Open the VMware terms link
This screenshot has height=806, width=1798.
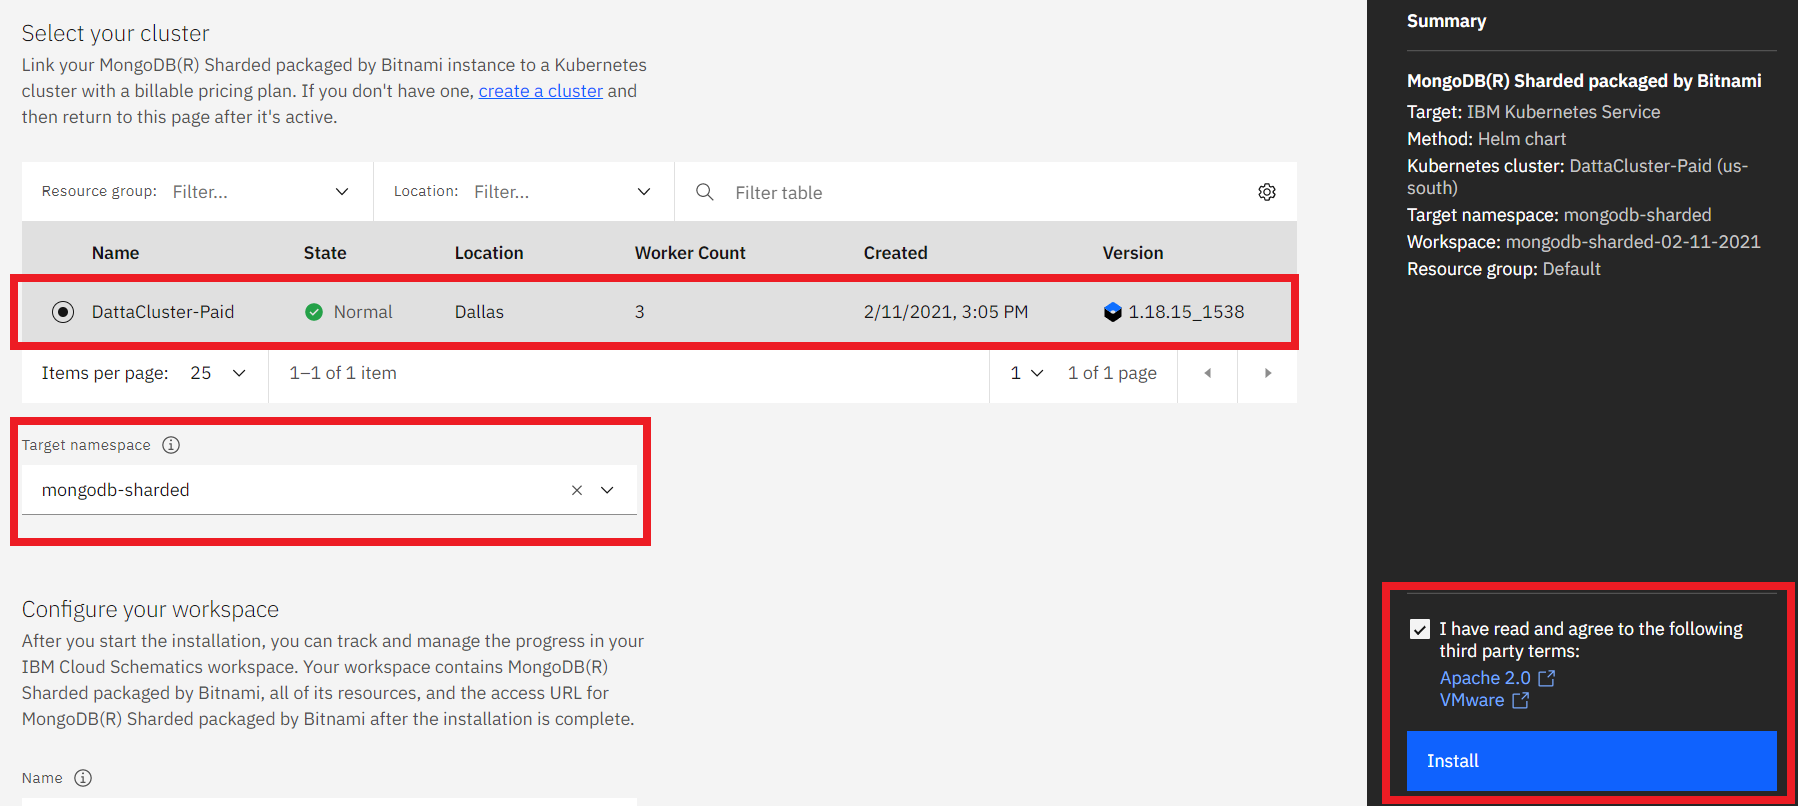point(1472,700)
